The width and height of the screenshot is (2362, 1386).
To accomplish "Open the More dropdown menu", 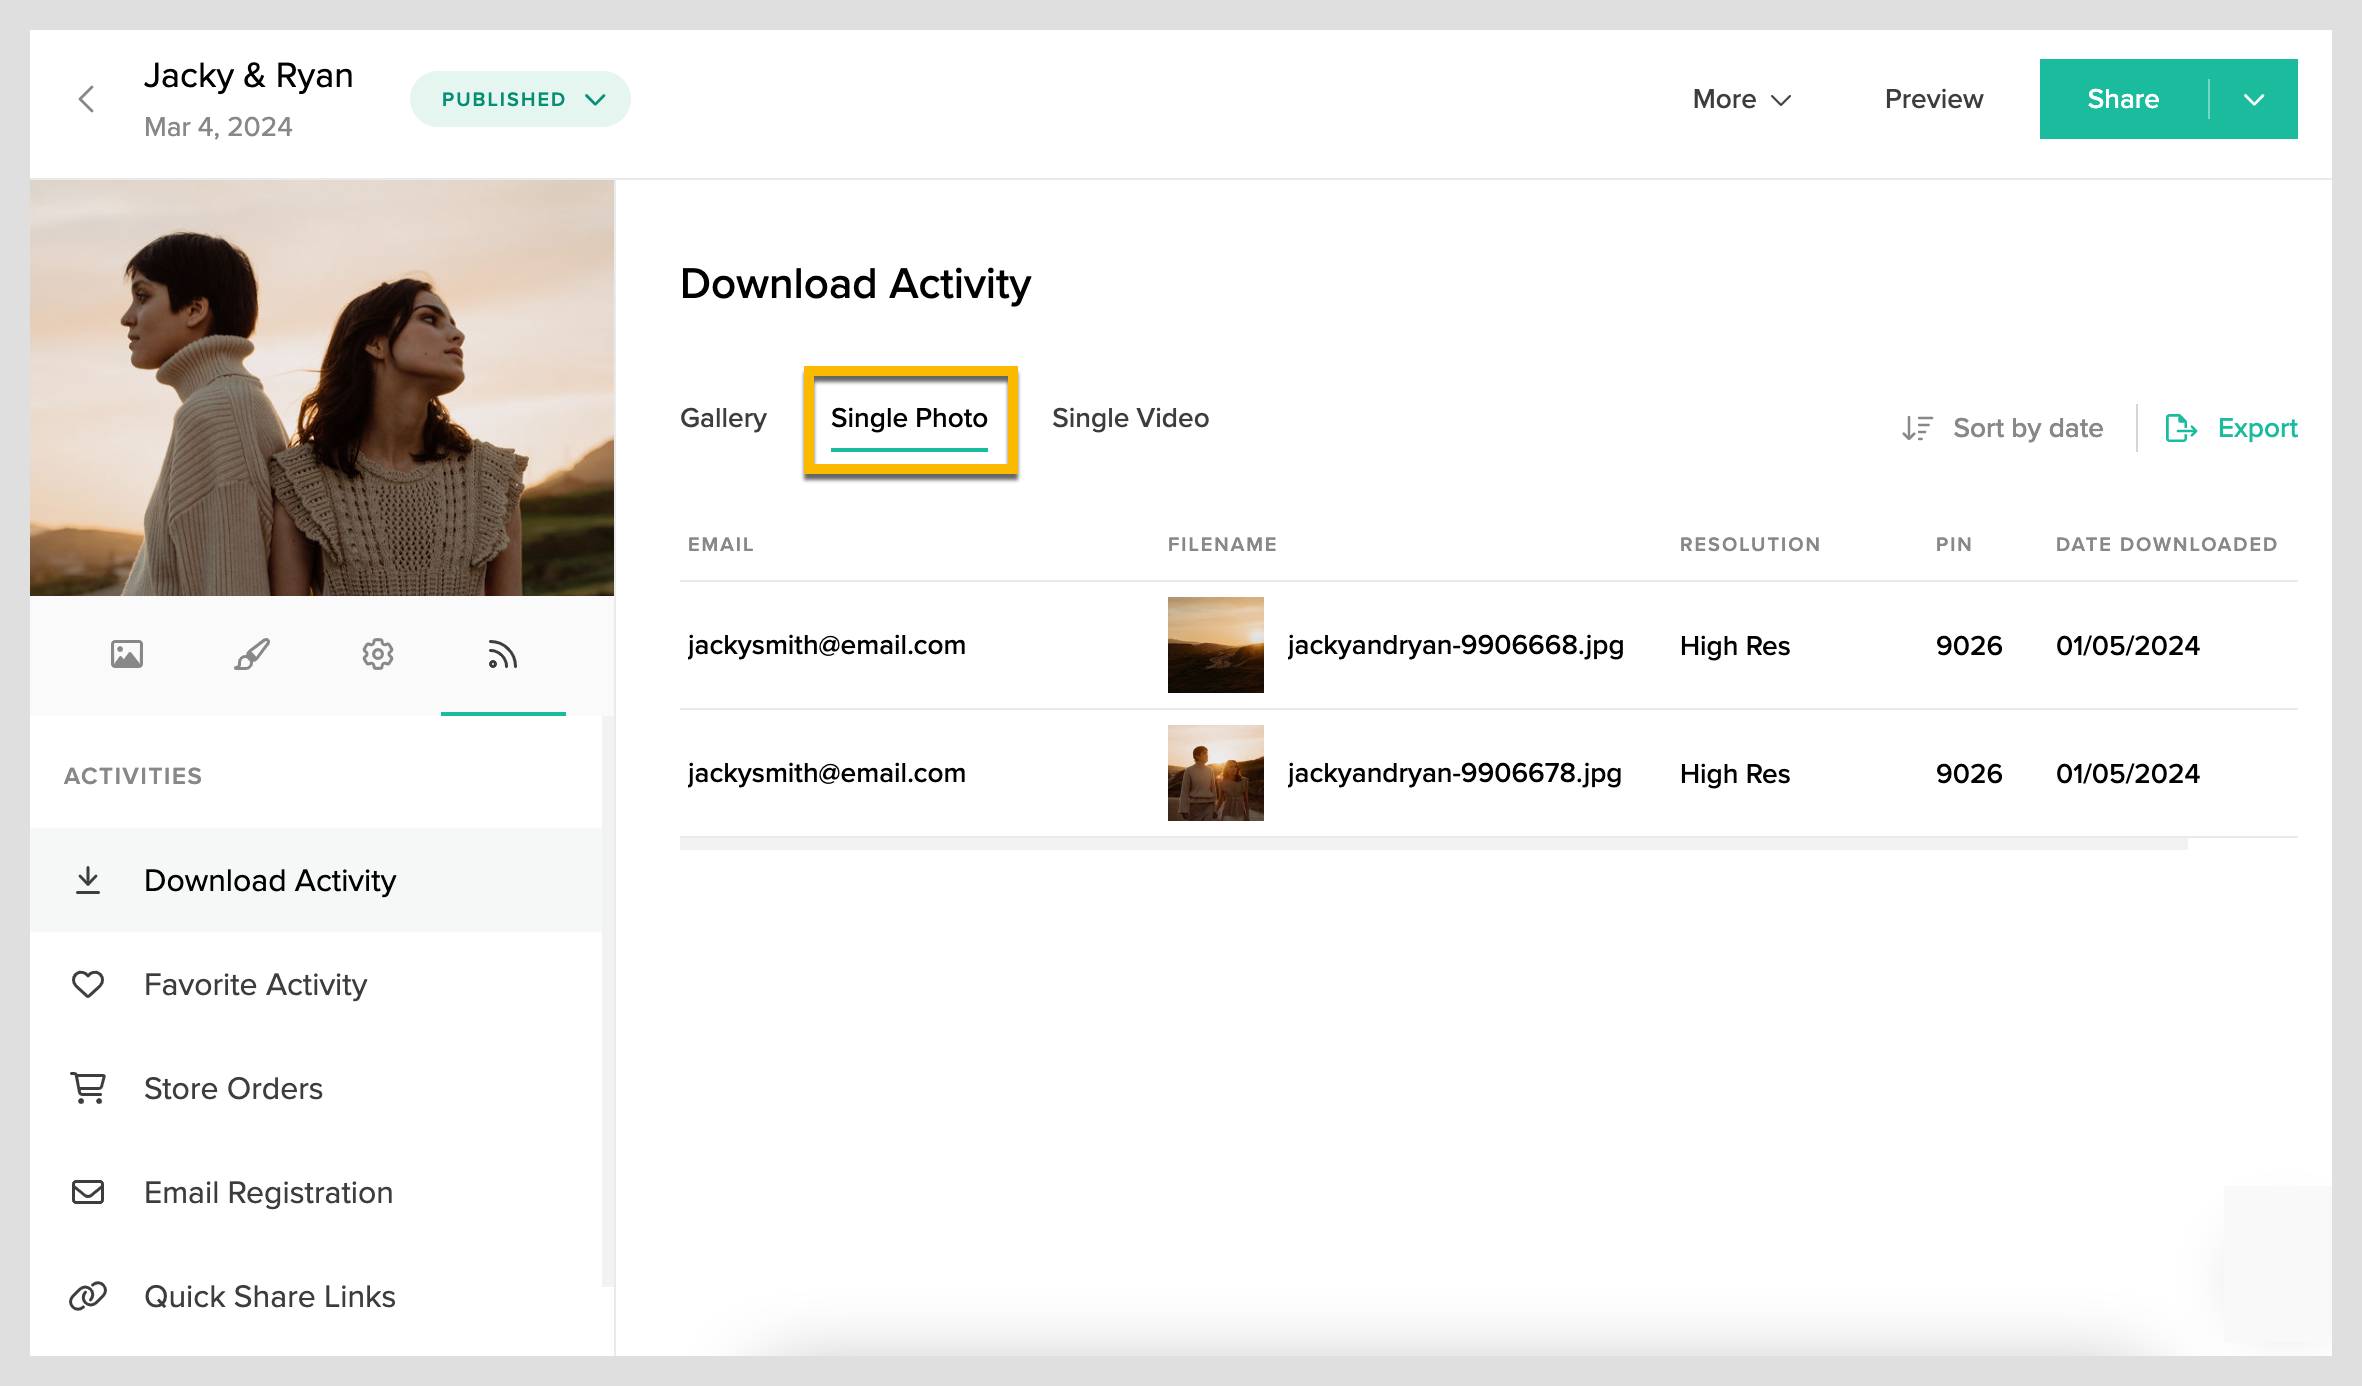I will click(1741, 99).
